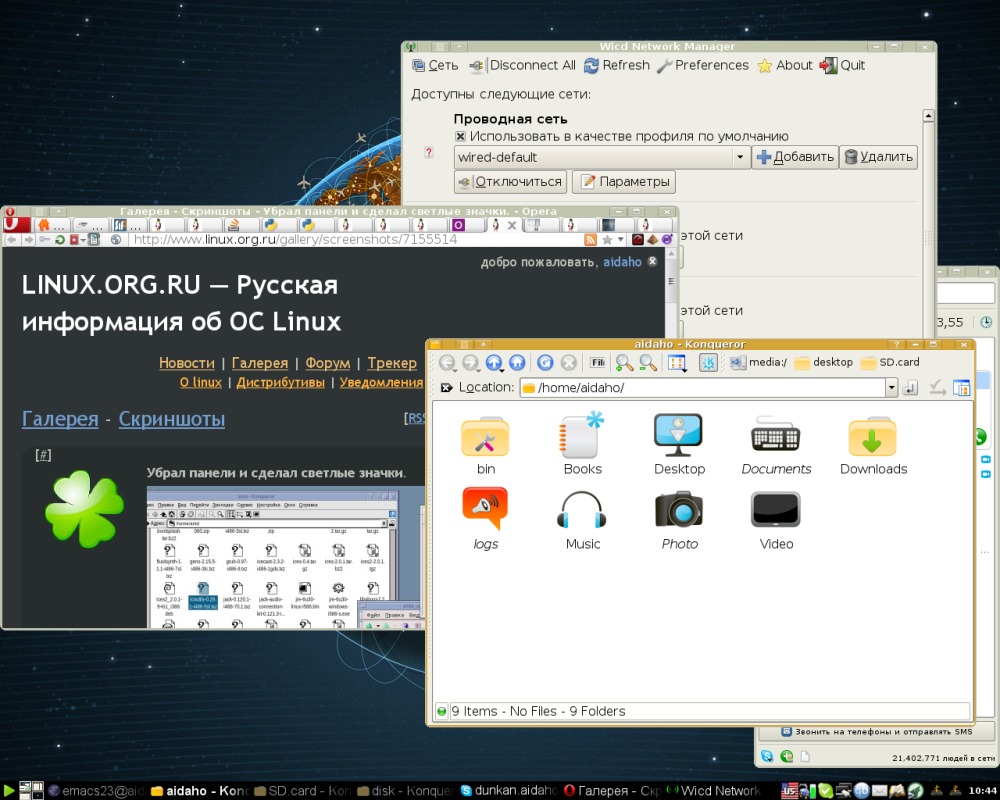Zoom out using Konqueror magnifier
Viewport: 1000px width, 800px height.
coord(648,363)
